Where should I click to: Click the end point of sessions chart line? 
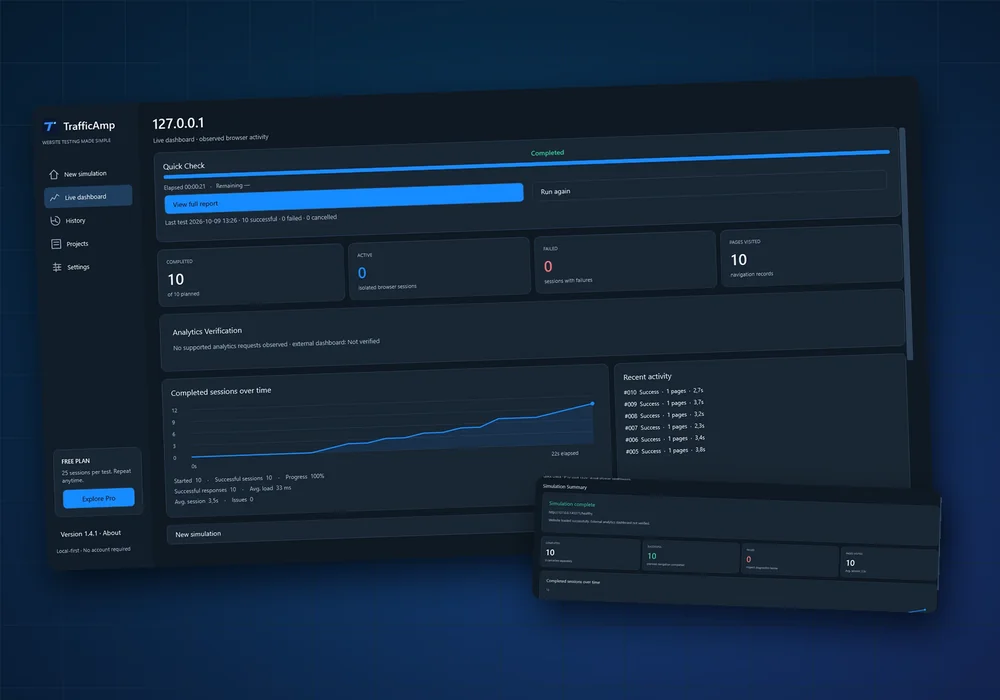[592, 404]
